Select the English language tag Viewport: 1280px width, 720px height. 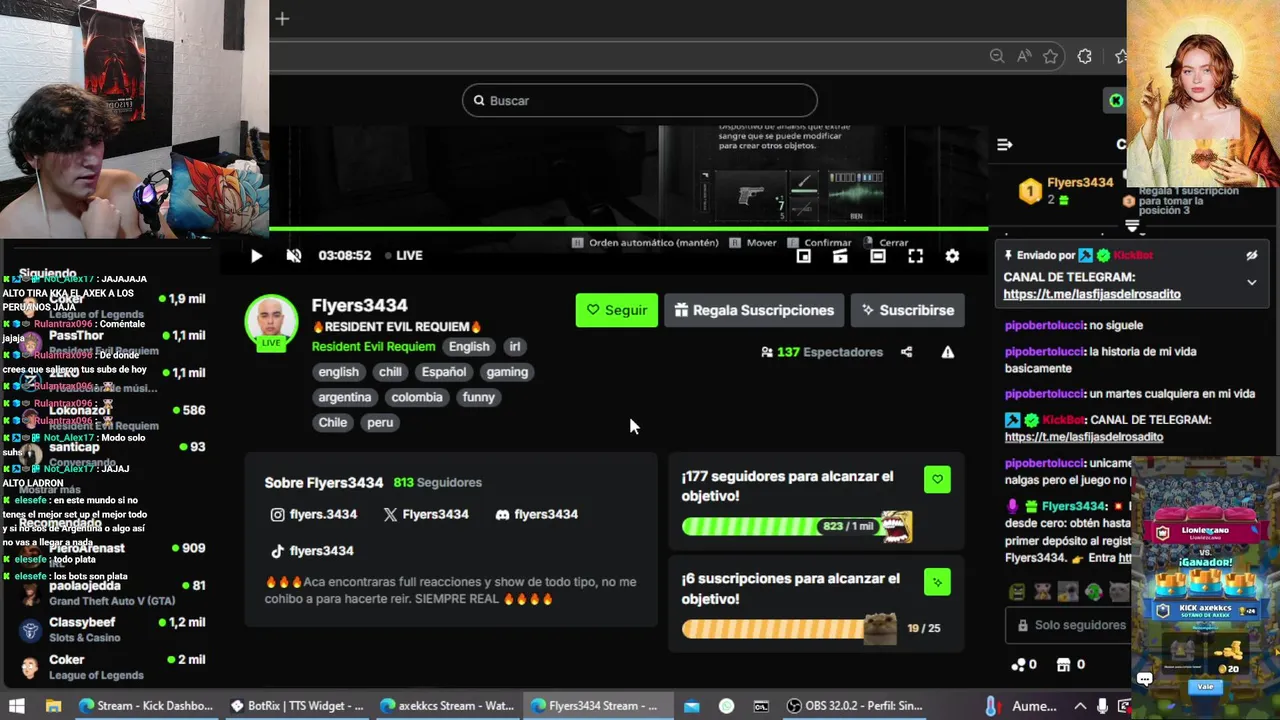469,347
